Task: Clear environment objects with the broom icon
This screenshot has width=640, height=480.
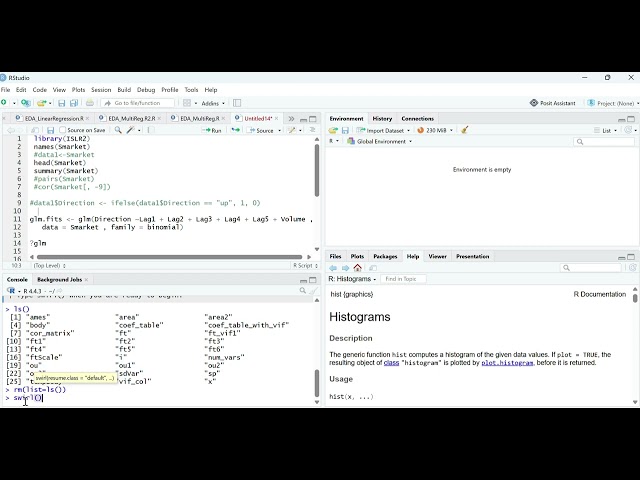Action: (x=464, y=130)
